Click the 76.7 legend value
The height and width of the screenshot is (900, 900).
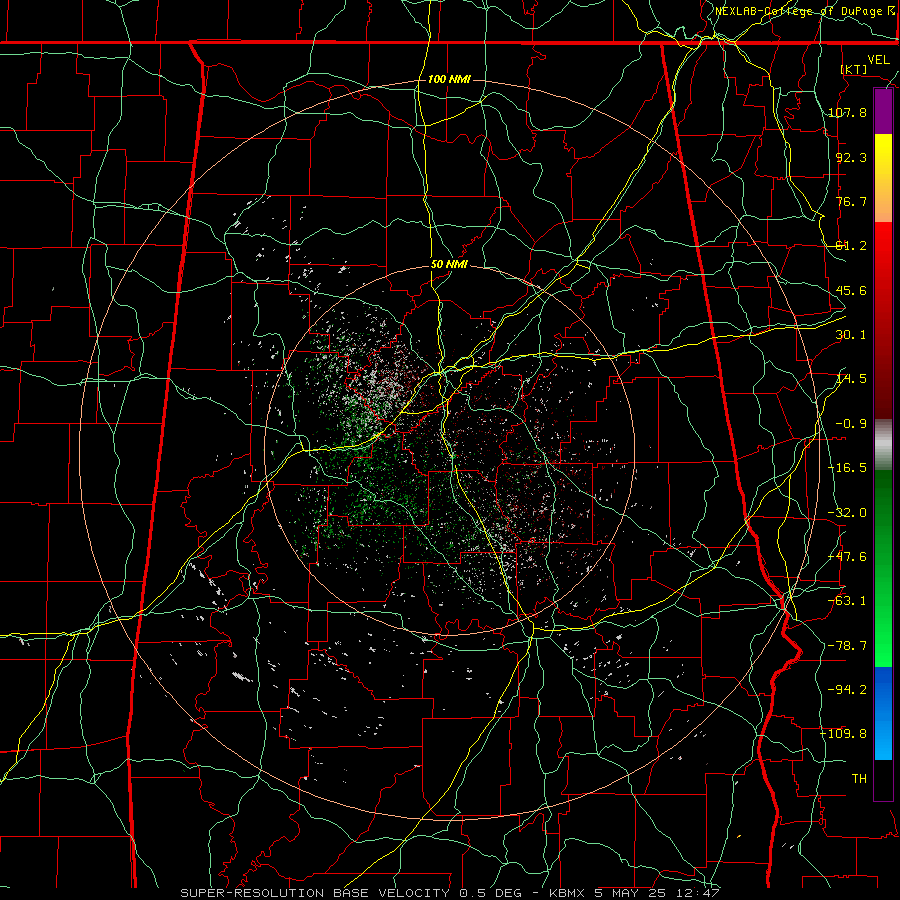(x=851, y=201)
